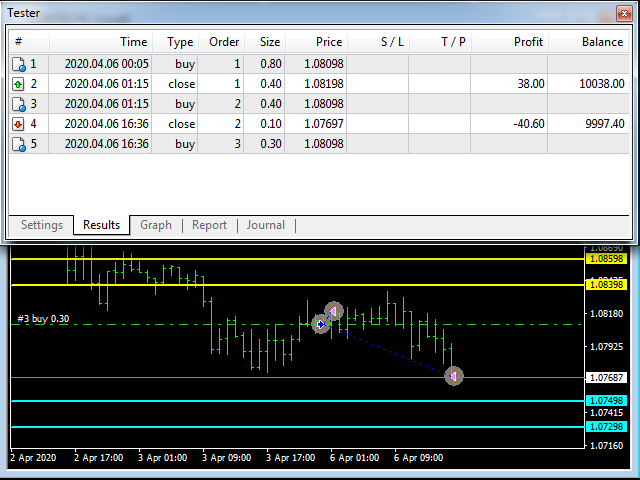Click size cell 0.30 in row 5
This screenshot has height=480, width=640.
pyautogui.click(x=271, y=144)
